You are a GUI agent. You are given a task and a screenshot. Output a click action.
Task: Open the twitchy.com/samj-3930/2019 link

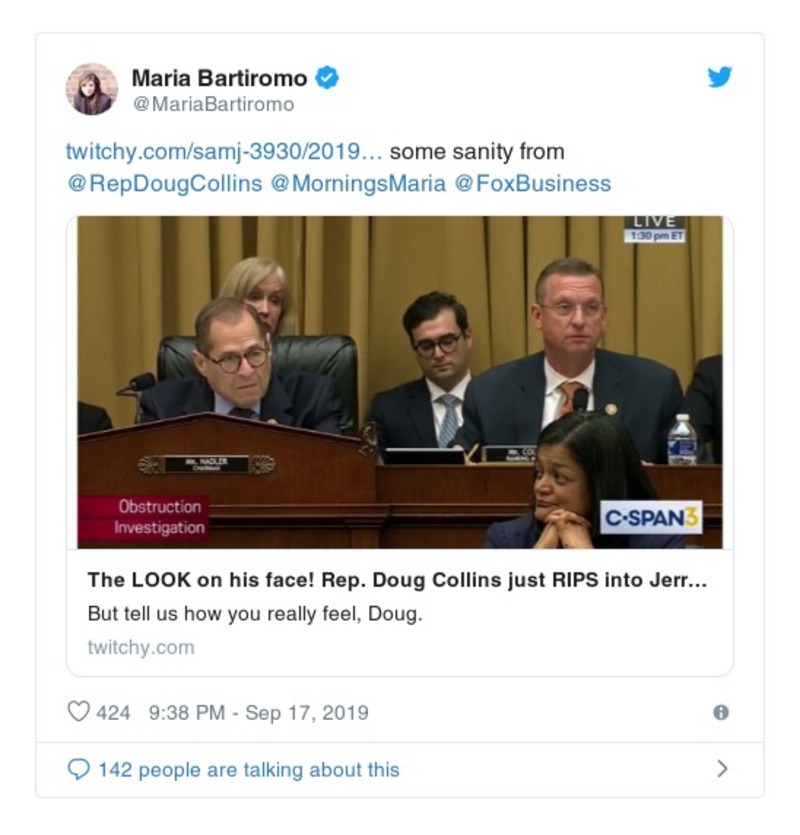click(x=224, y=152)
